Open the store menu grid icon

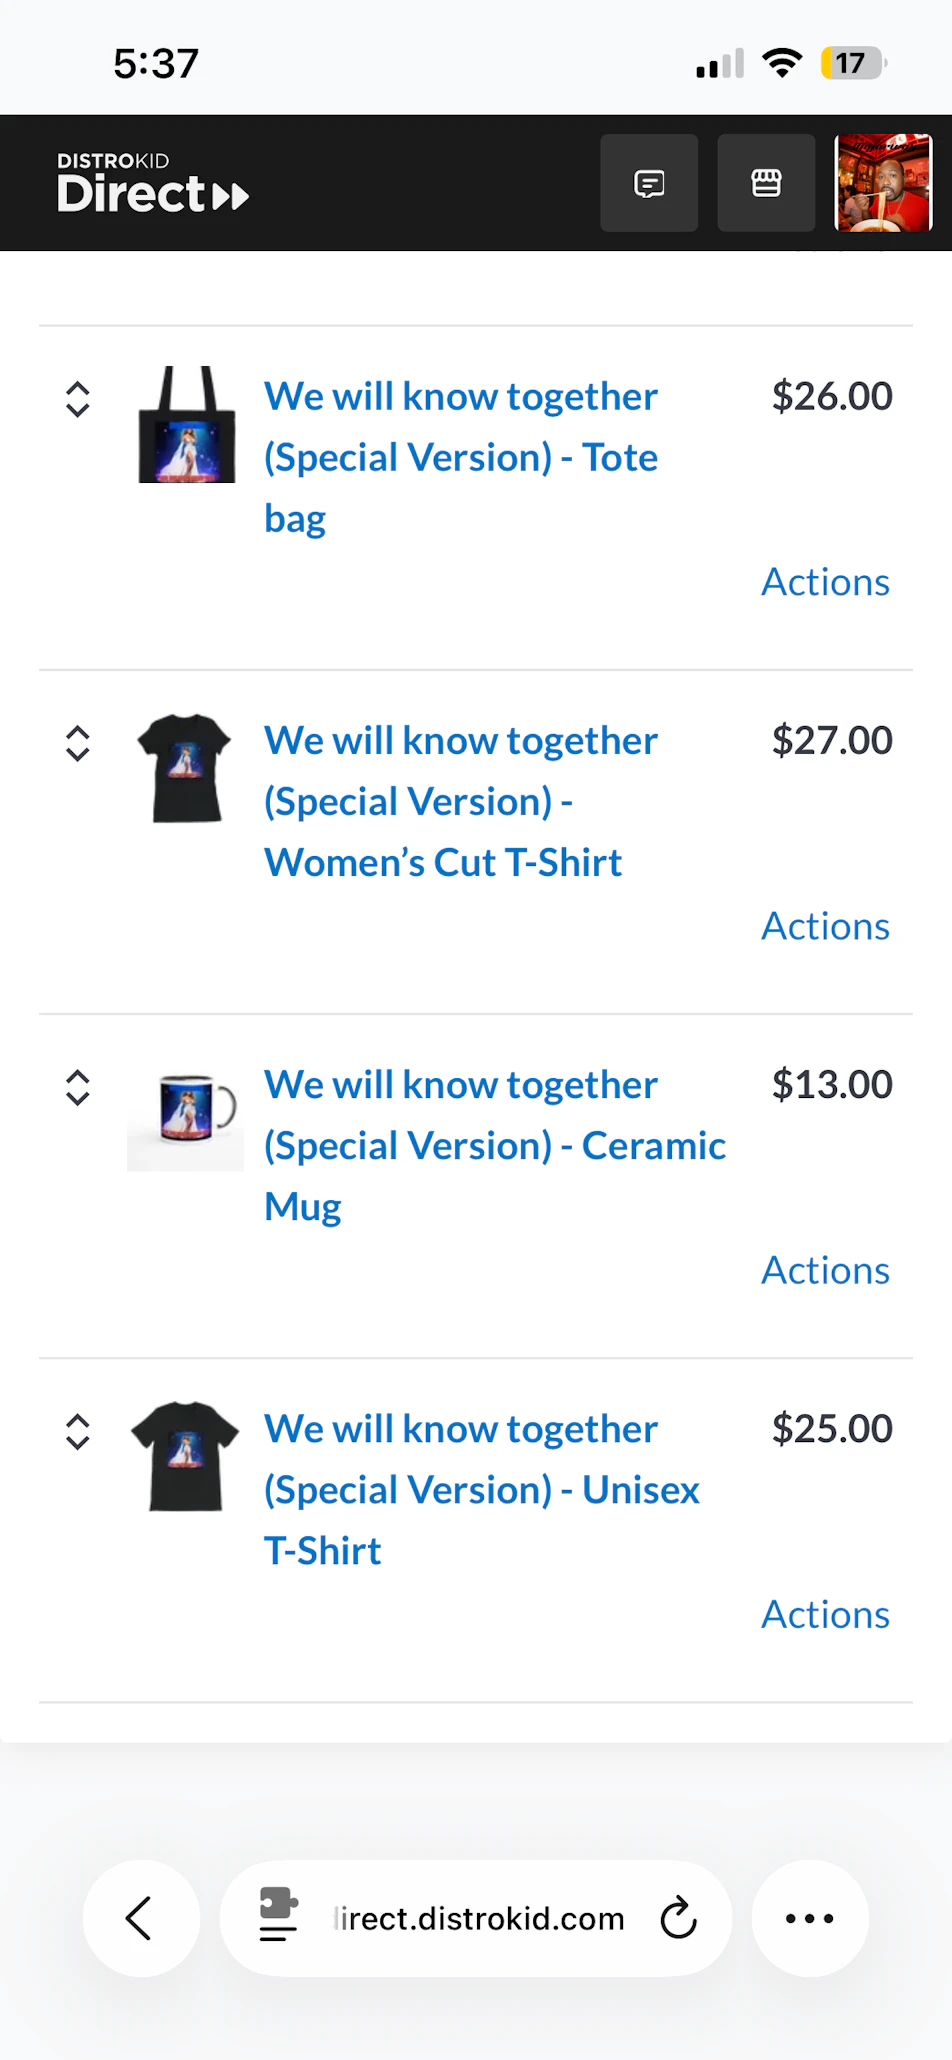point(765,182)
